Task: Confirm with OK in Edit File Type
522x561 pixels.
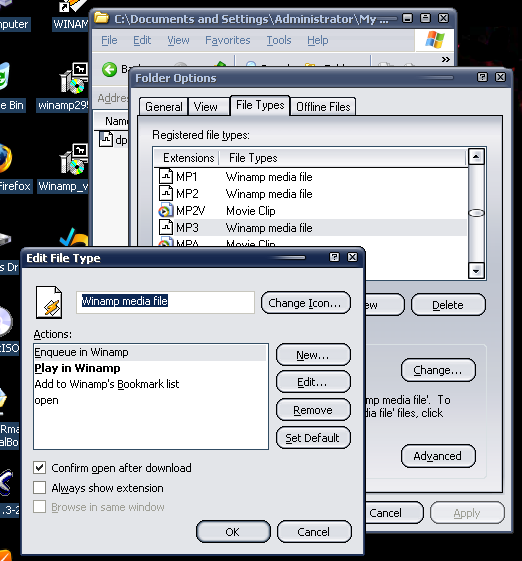Action: (233, 532)
